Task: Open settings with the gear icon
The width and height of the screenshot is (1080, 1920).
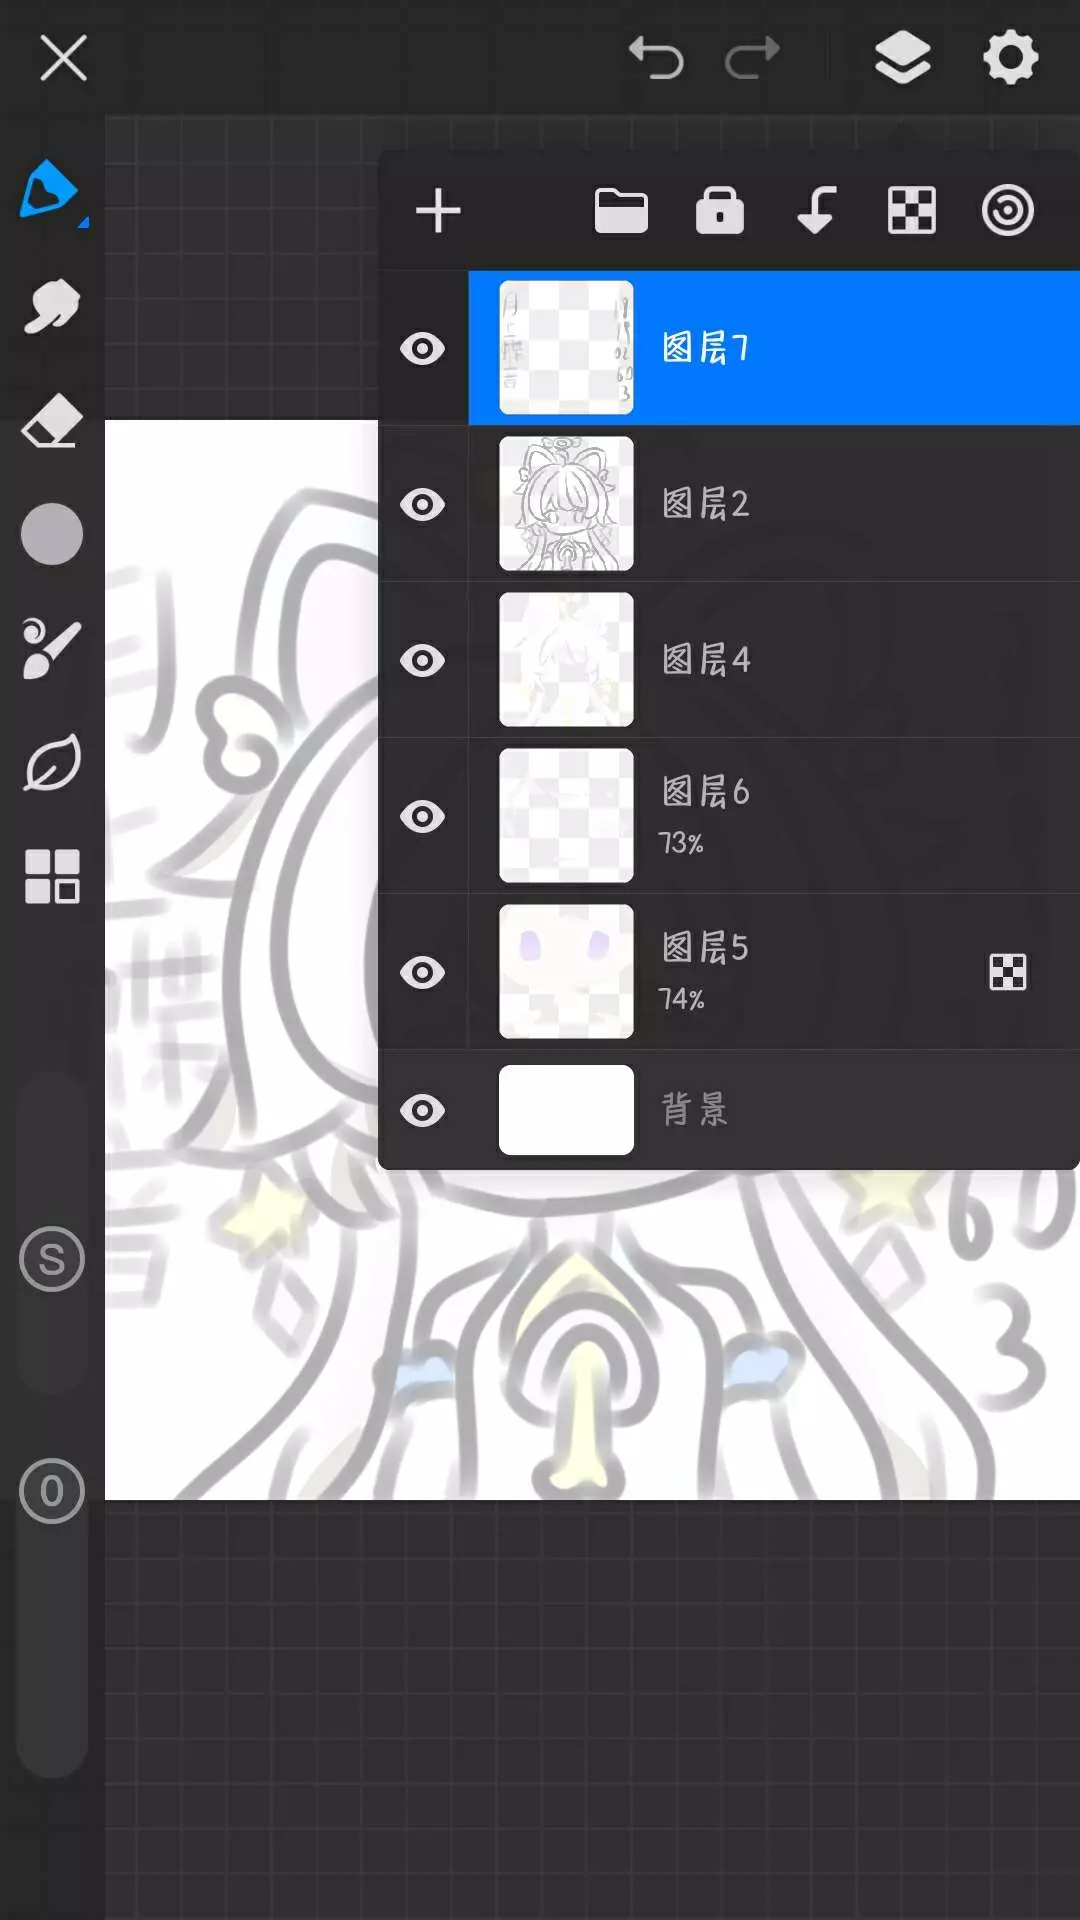Action: (1011, 57)
